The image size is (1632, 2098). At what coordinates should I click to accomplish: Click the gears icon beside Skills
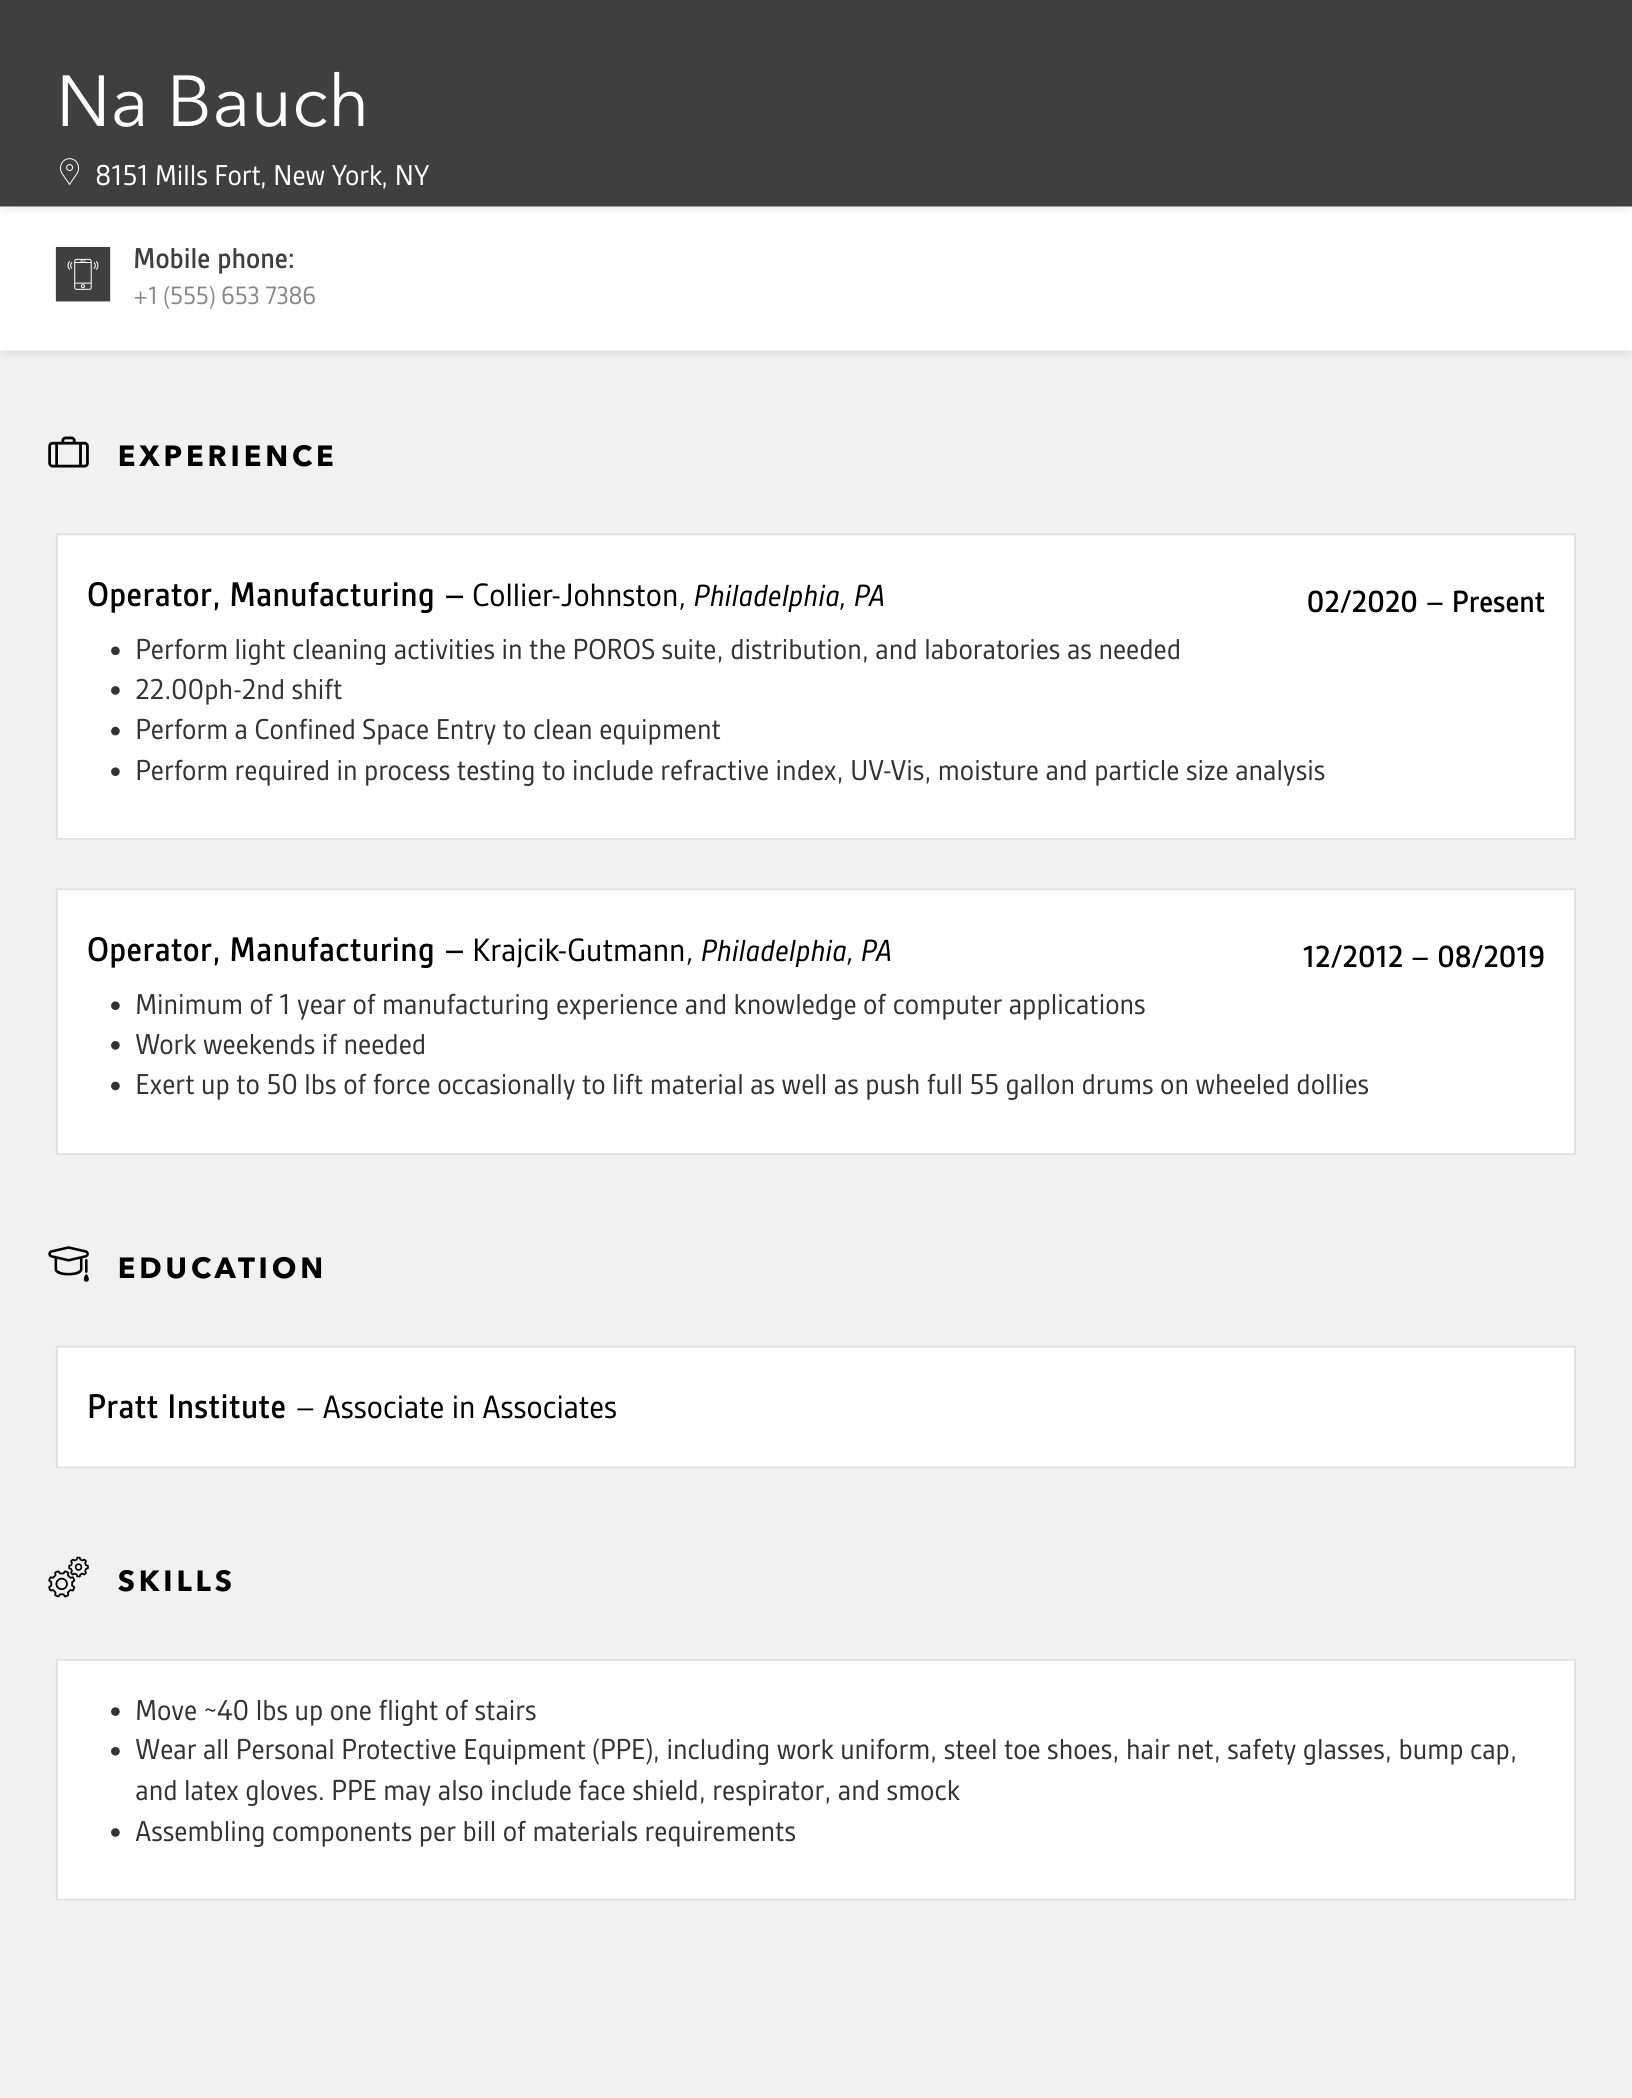coord(68,1578)
